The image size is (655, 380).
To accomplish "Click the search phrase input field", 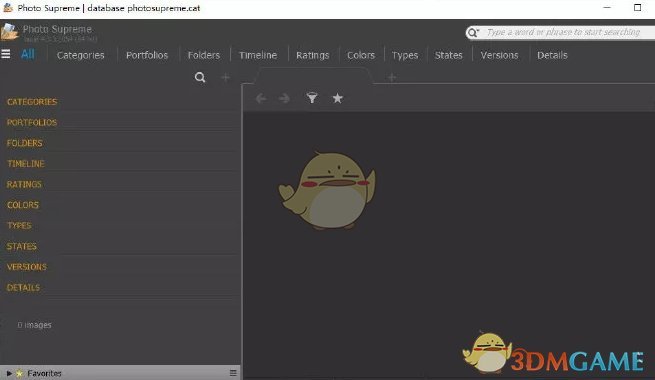I will pos(564,32).
